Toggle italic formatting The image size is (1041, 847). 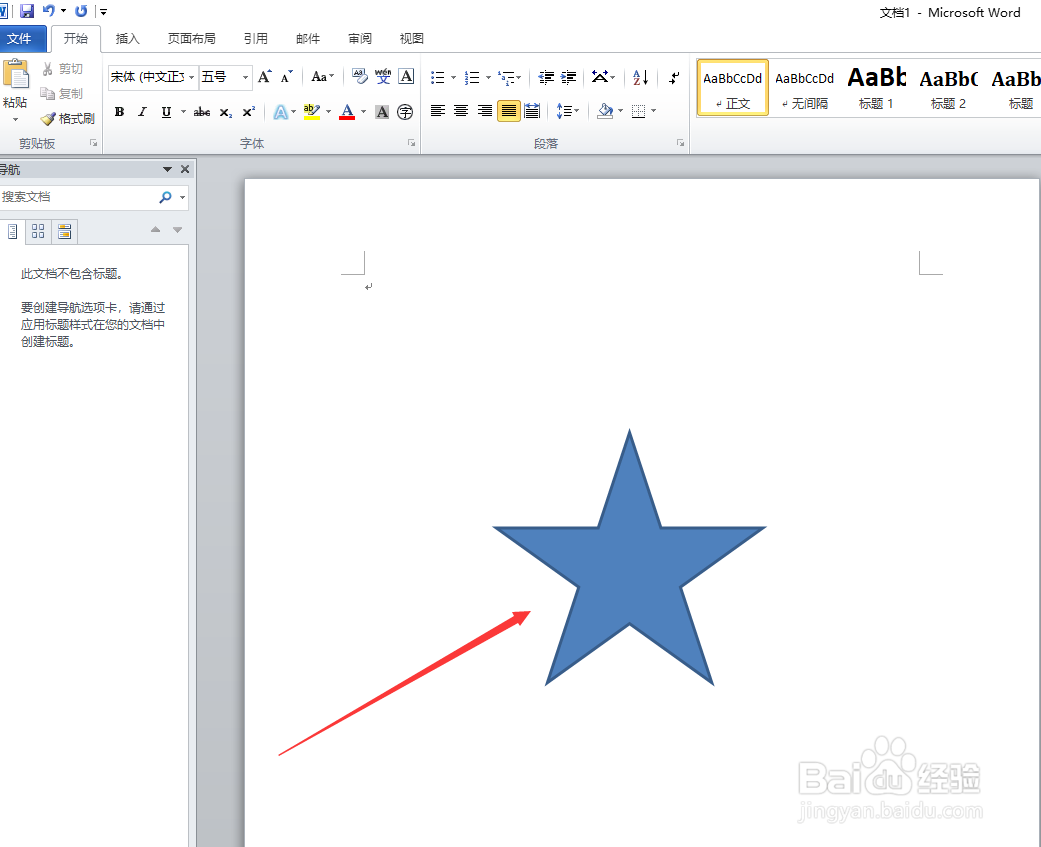point(142,111)
